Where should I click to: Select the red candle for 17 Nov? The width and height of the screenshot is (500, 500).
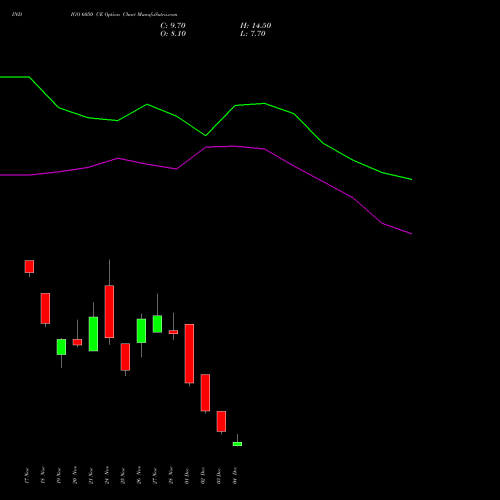pos(29,266)
